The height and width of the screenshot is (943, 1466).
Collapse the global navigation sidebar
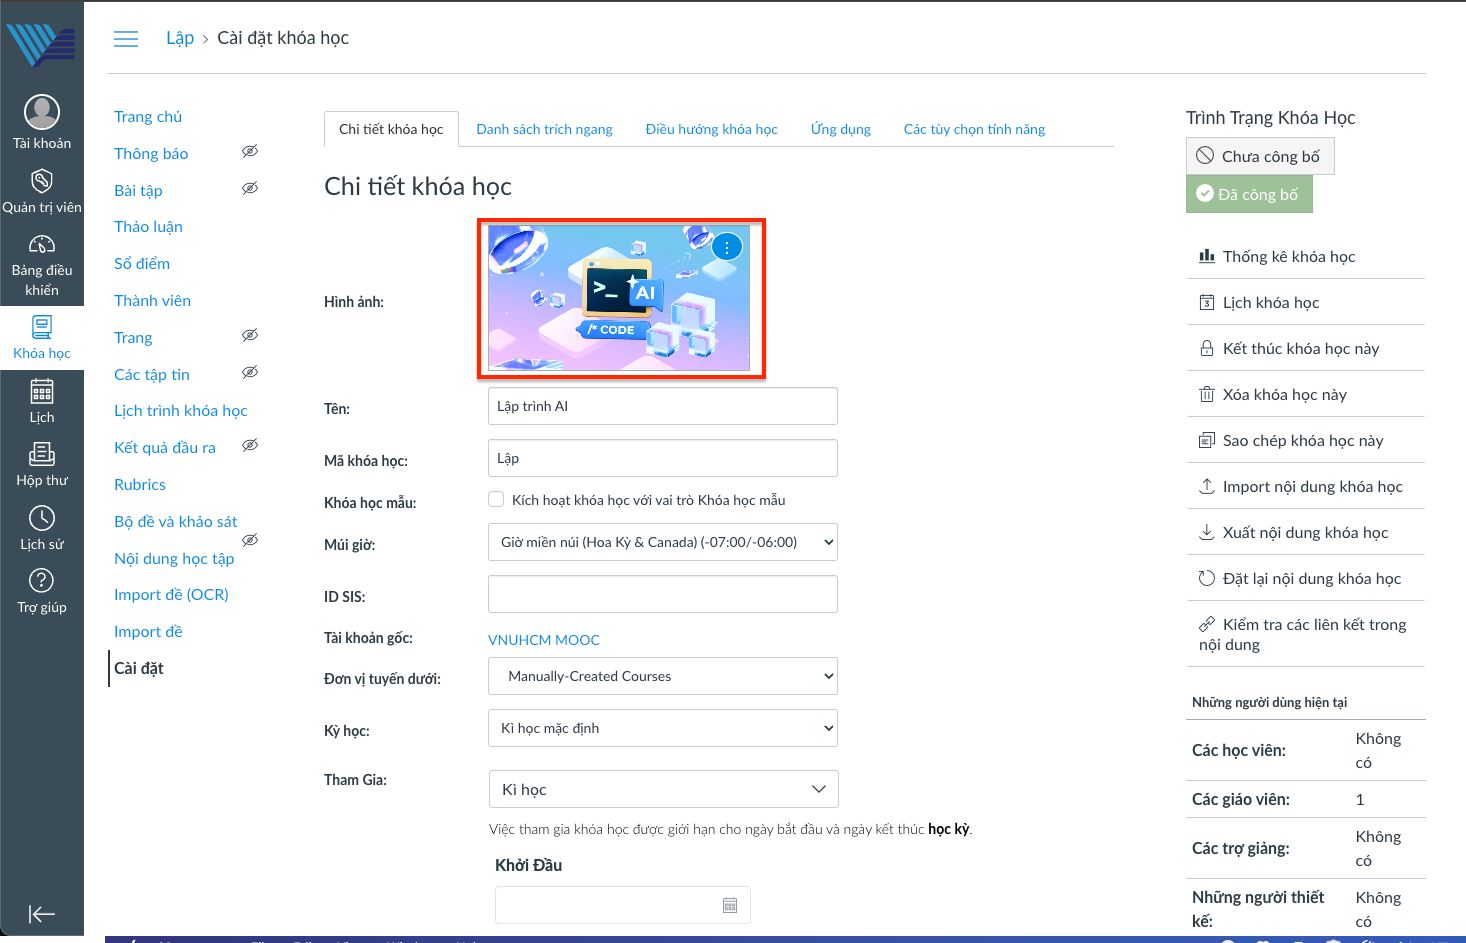point(42,914)
